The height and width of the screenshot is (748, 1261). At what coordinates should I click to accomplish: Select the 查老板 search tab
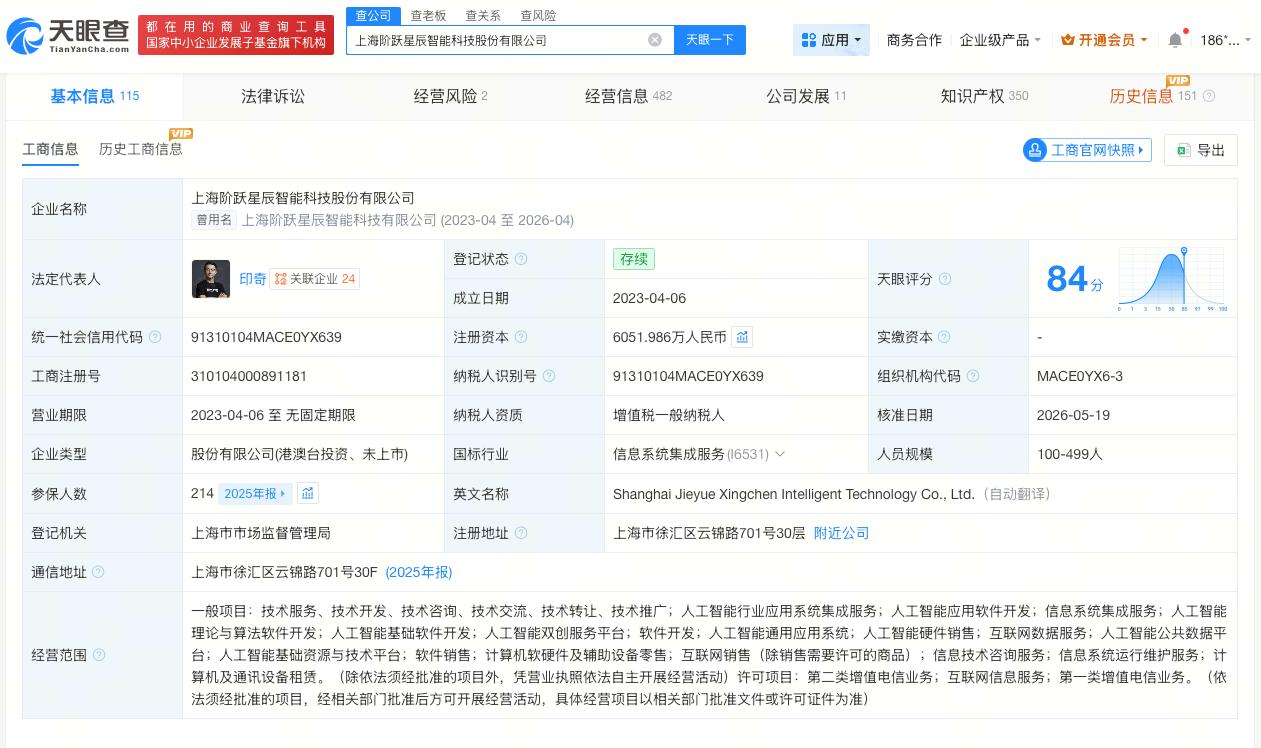click(428, 15)
